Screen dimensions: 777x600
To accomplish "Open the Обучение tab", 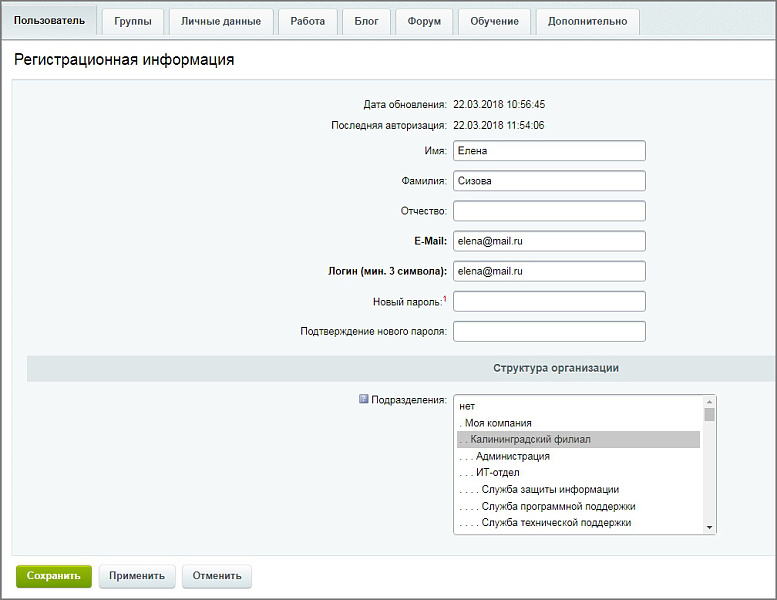I will [495, 21].
